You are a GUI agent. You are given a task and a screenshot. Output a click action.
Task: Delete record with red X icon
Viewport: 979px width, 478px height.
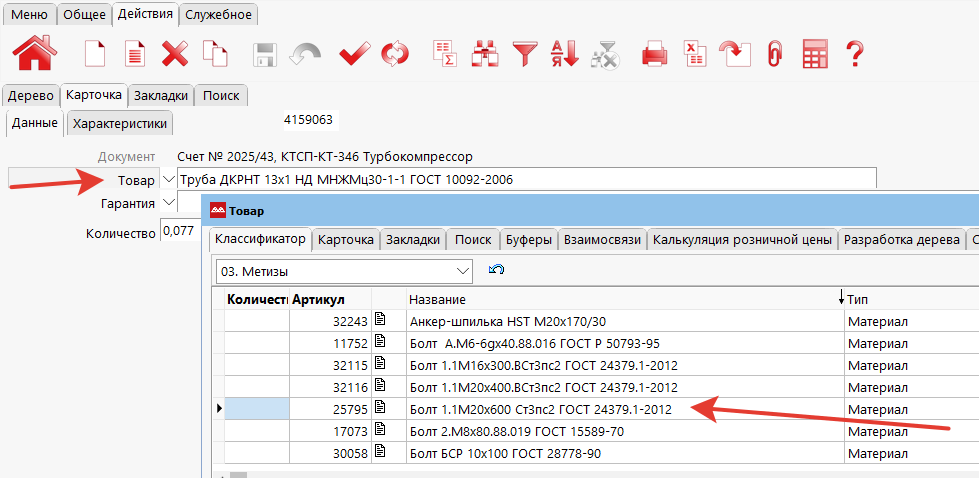point(175,53)
